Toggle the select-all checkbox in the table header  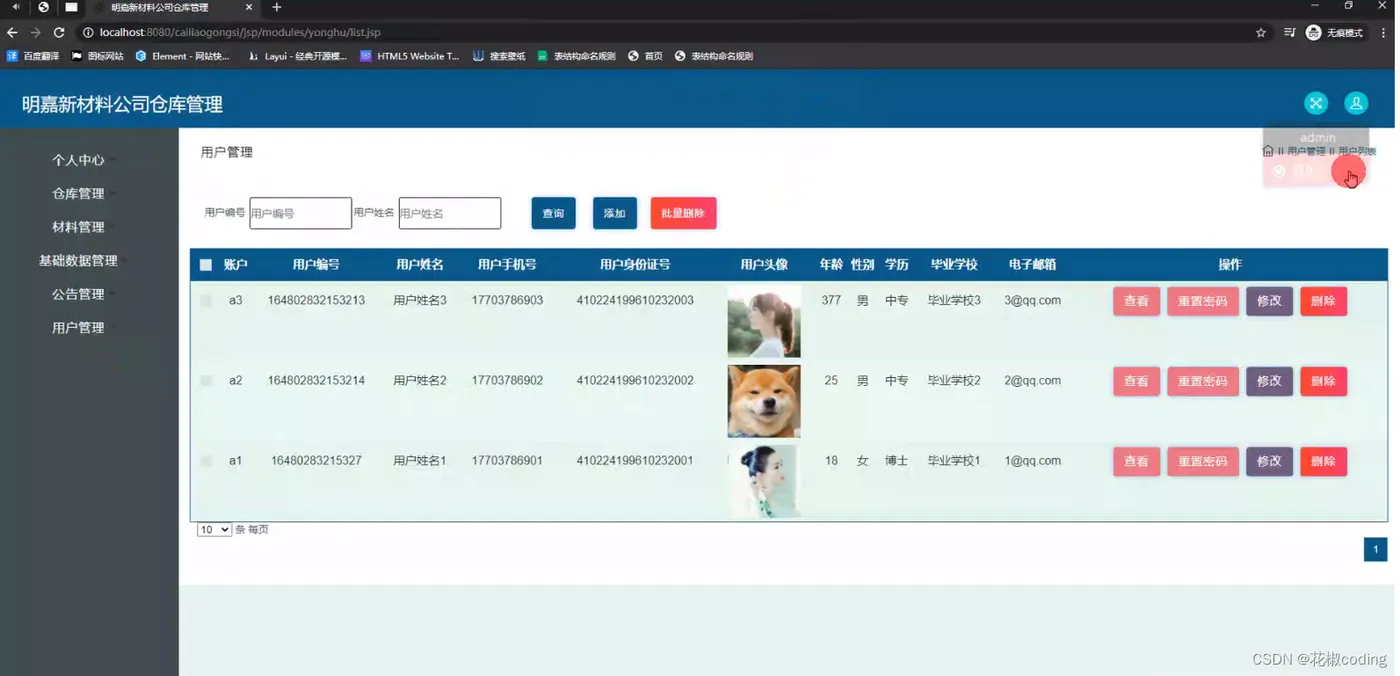(x=206, y=265)
